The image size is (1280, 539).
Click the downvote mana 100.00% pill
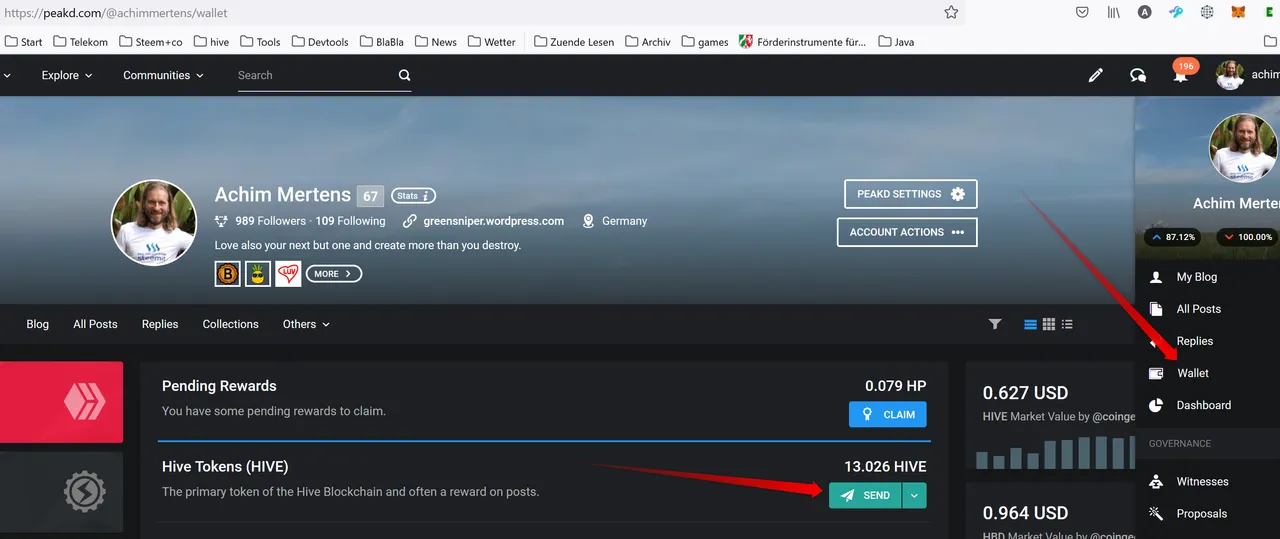(x=1247, y=237)
